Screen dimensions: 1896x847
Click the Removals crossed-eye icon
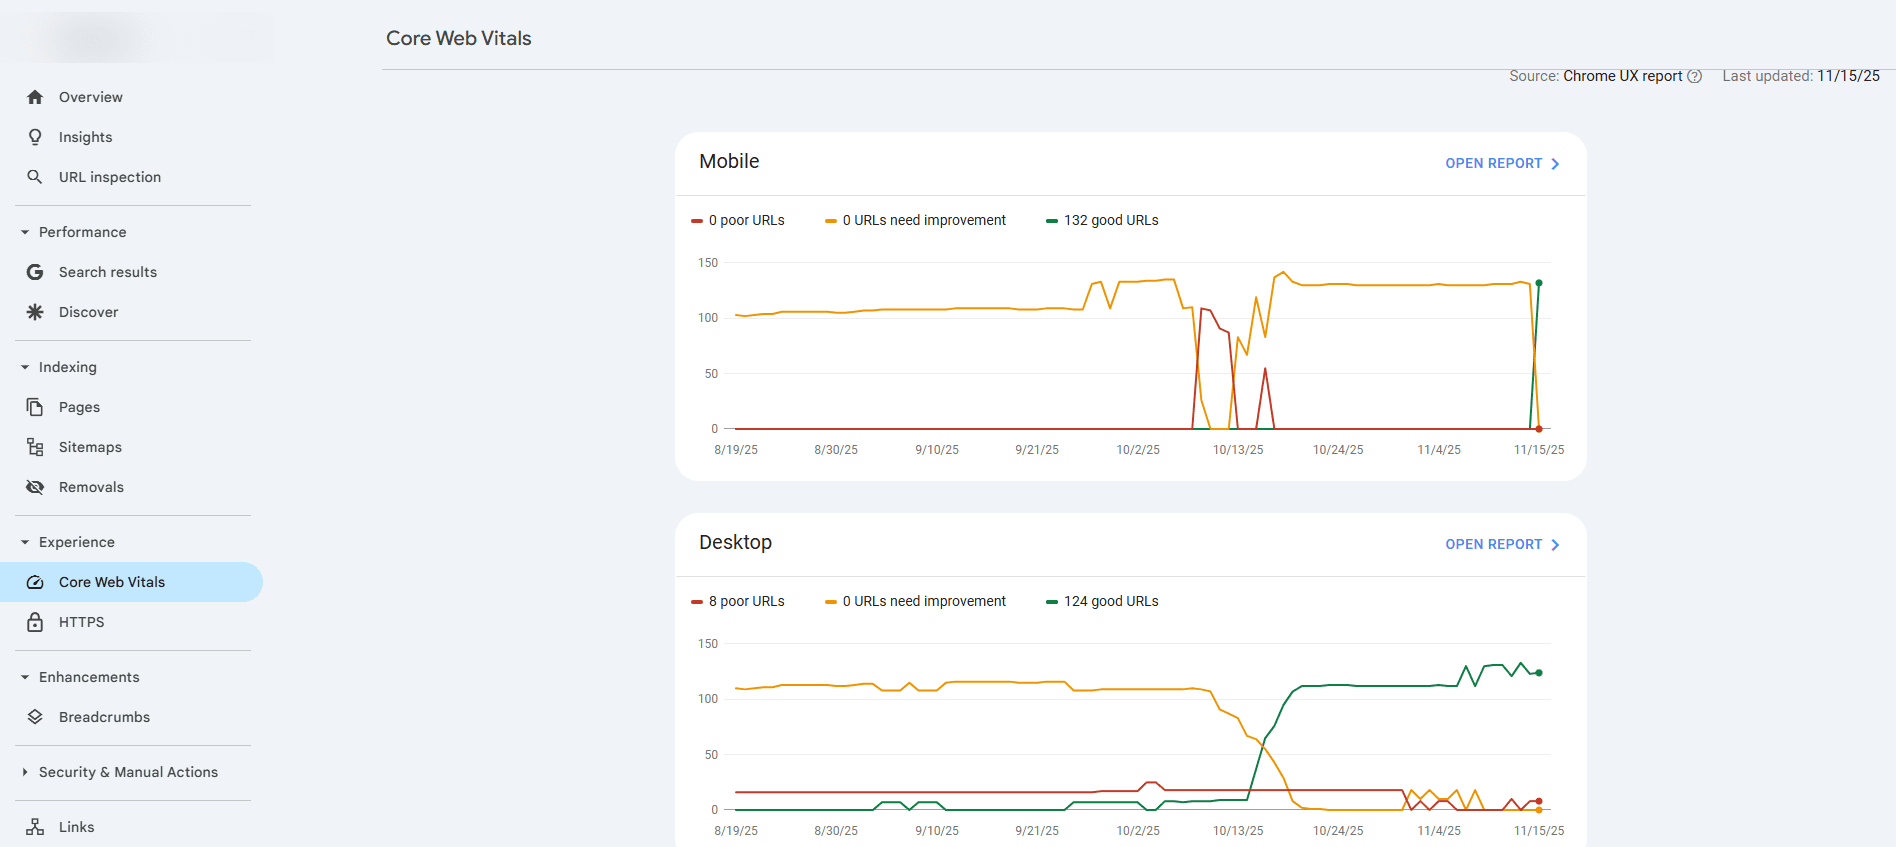pos(35,487)
